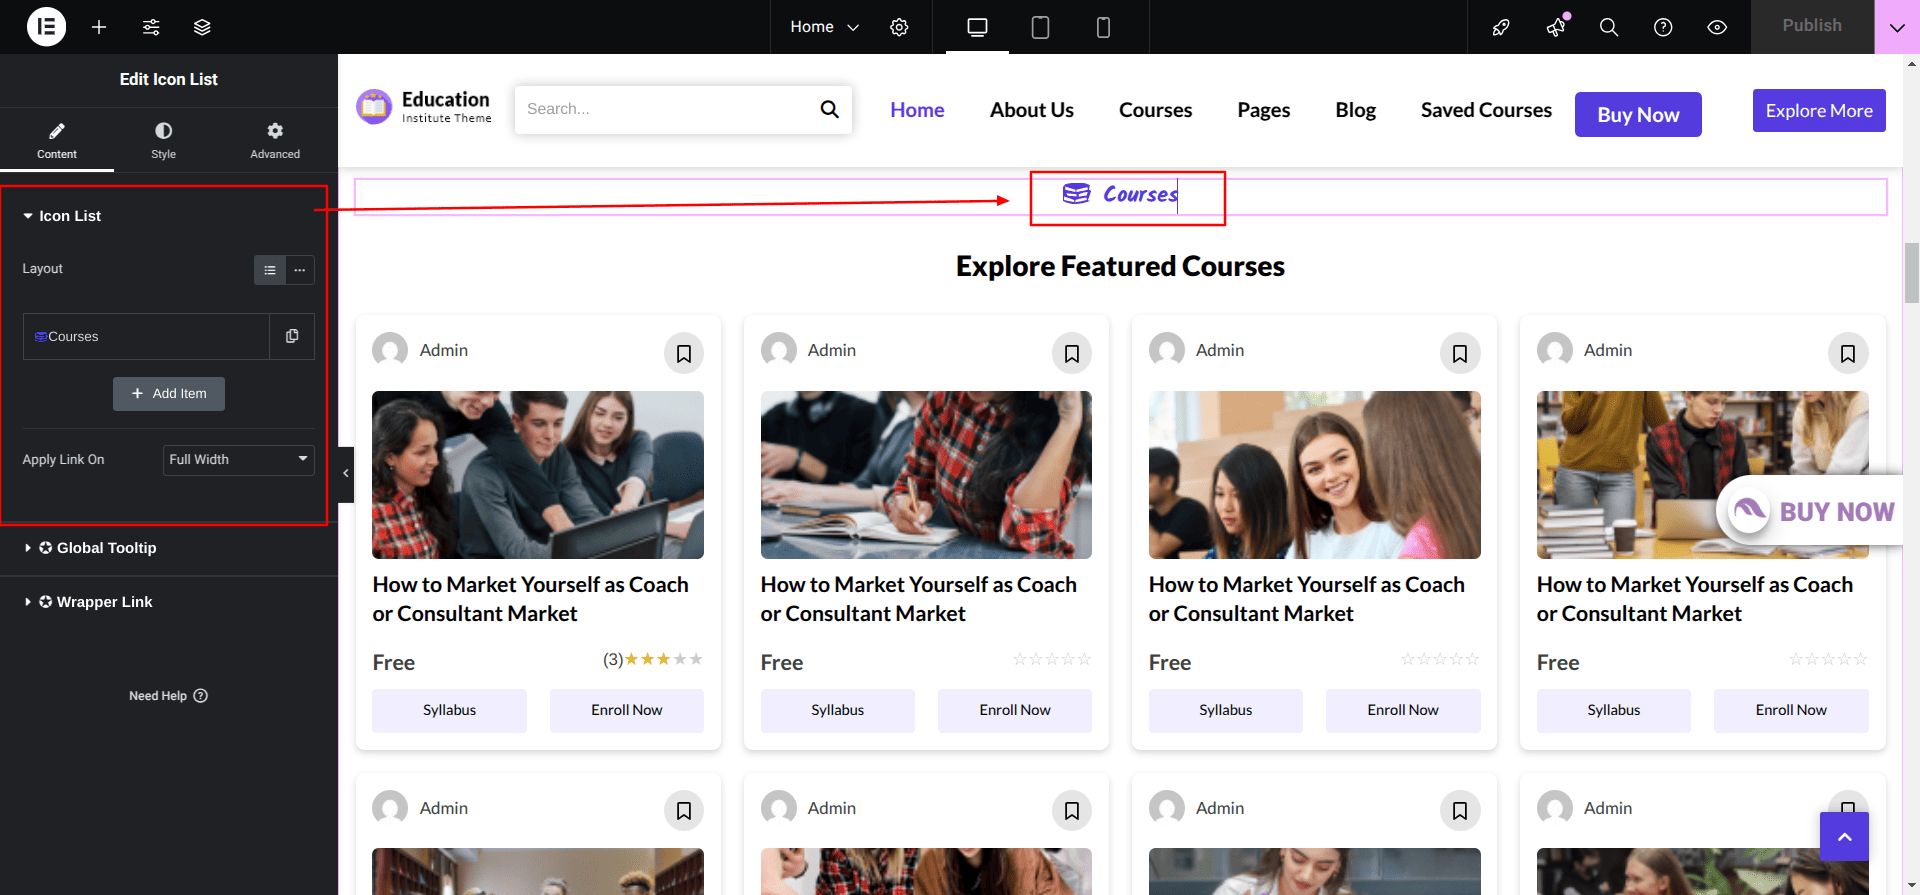The width and height of the screenshot is (1920, 895).
Task: Click the second card star rating
Action: [1052, 659]
